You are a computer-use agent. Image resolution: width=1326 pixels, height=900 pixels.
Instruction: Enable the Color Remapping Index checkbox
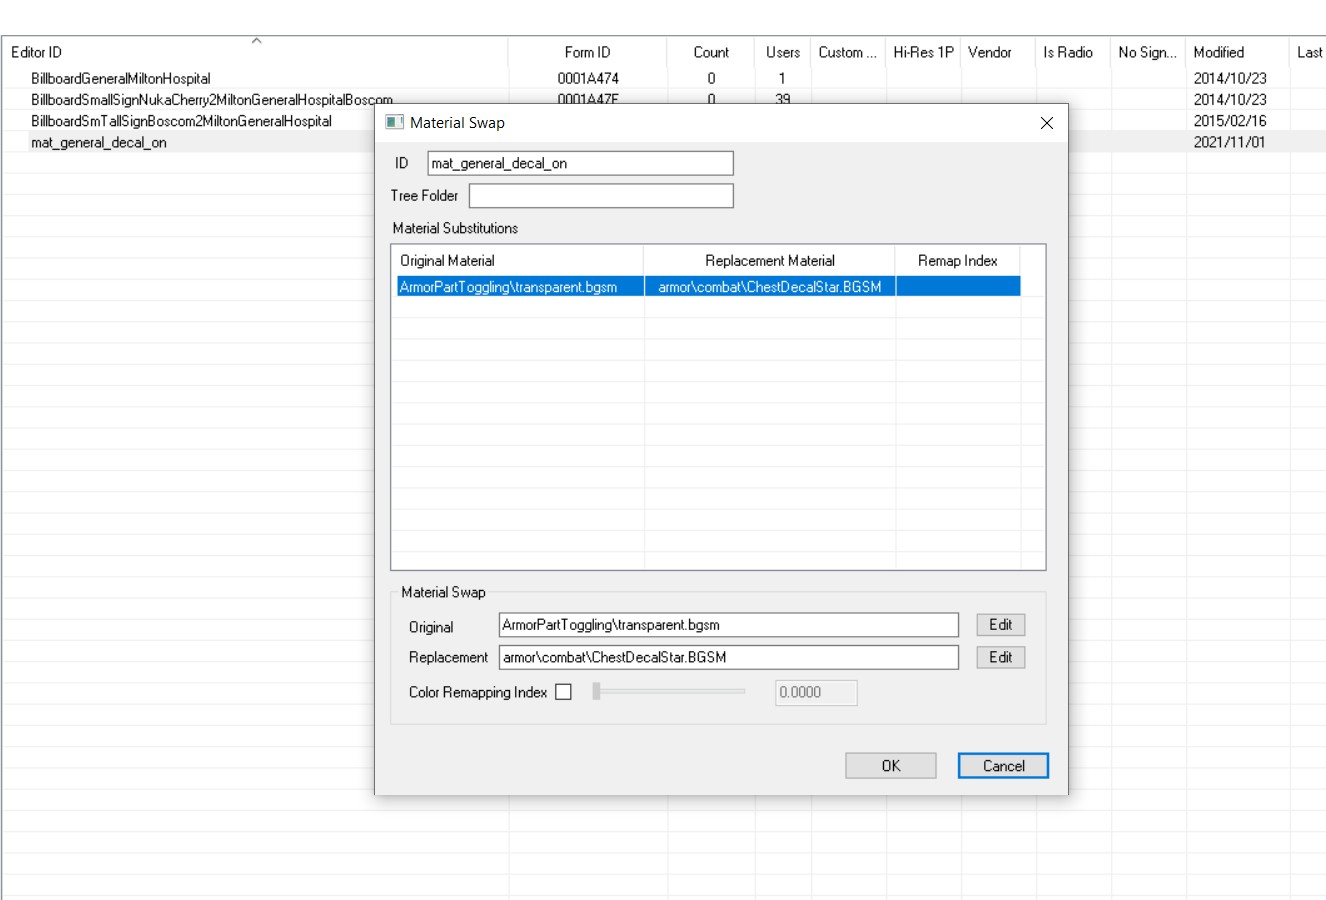click(564, 692)
